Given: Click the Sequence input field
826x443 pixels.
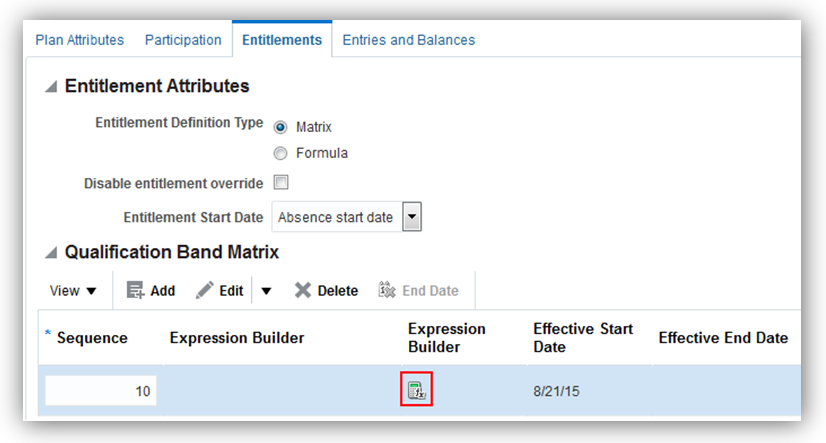Looking at the screenshot, I should (100, 391).
